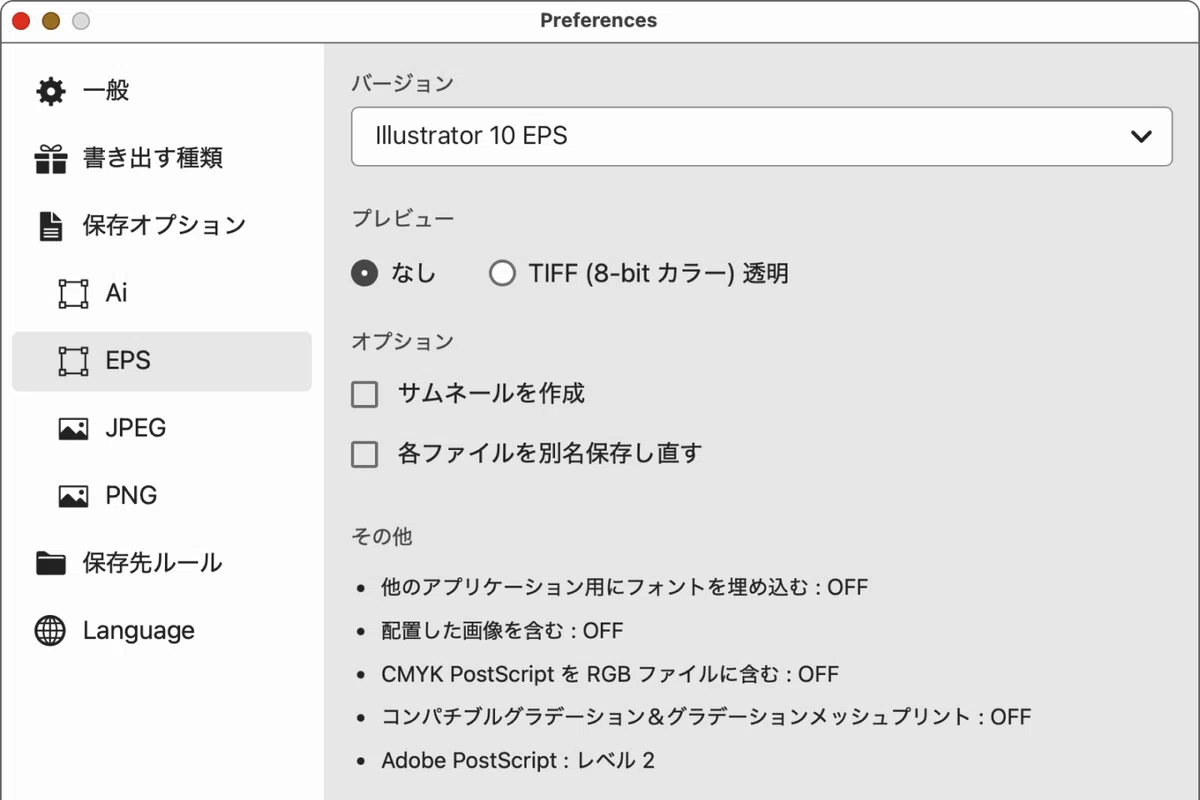
Task: Select TIFF (8-bit カラー) 透明 radio button
Action: pyautogui.click(x=502, y=273)
